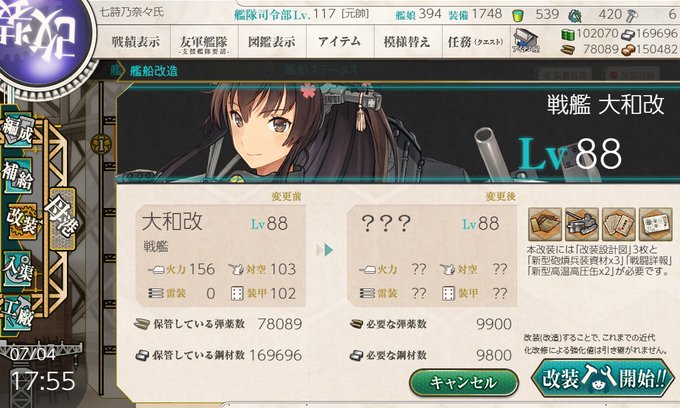Click the ??? remodel result card

432,256
